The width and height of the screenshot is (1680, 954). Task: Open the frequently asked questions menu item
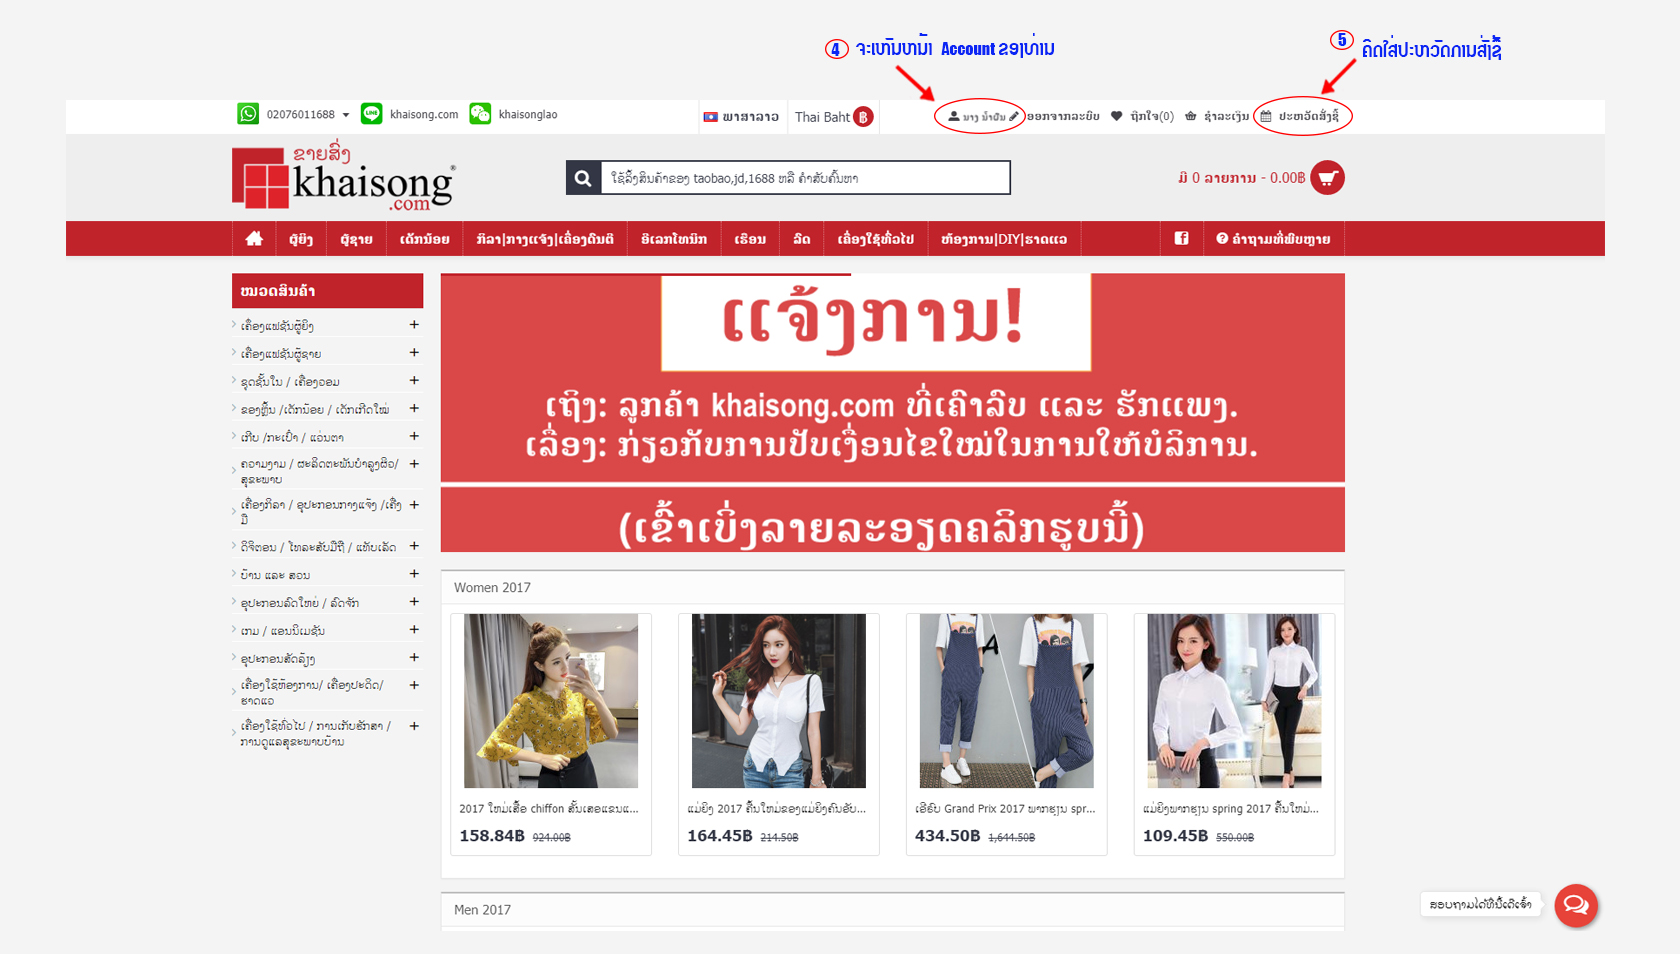(x=1273, y=238)
